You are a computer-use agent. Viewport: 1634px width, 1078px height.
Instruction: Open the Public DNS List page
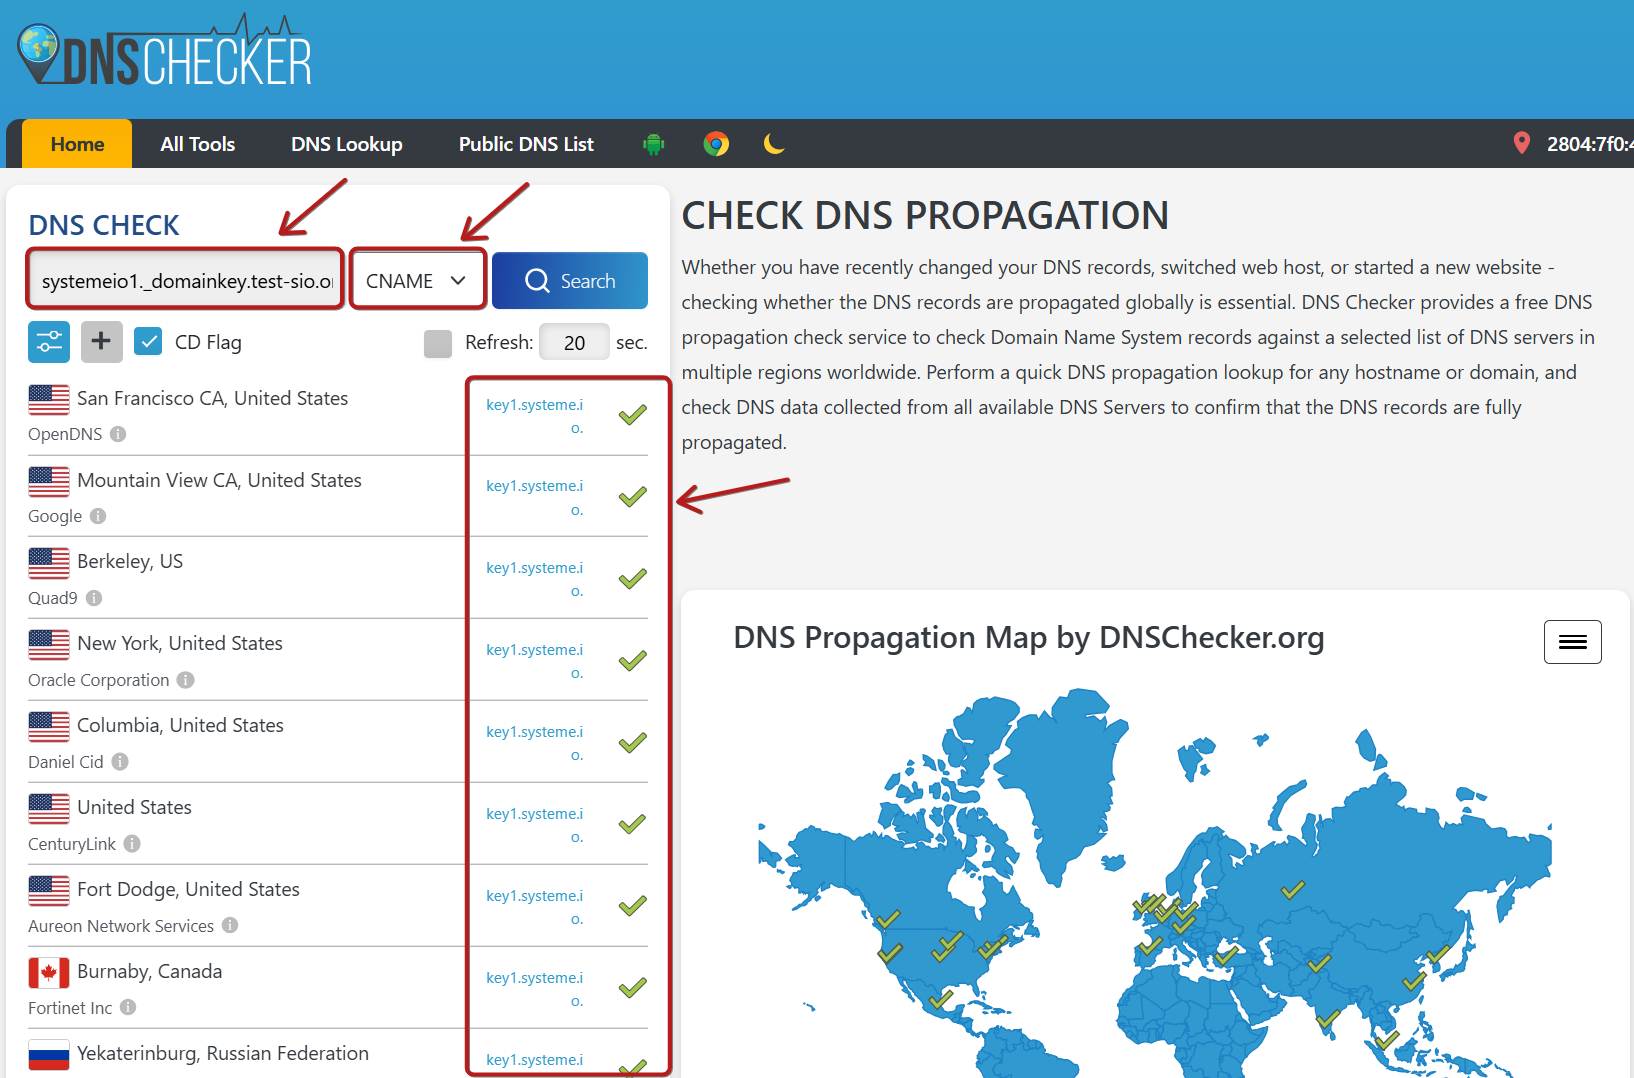[x=526, y=144]
